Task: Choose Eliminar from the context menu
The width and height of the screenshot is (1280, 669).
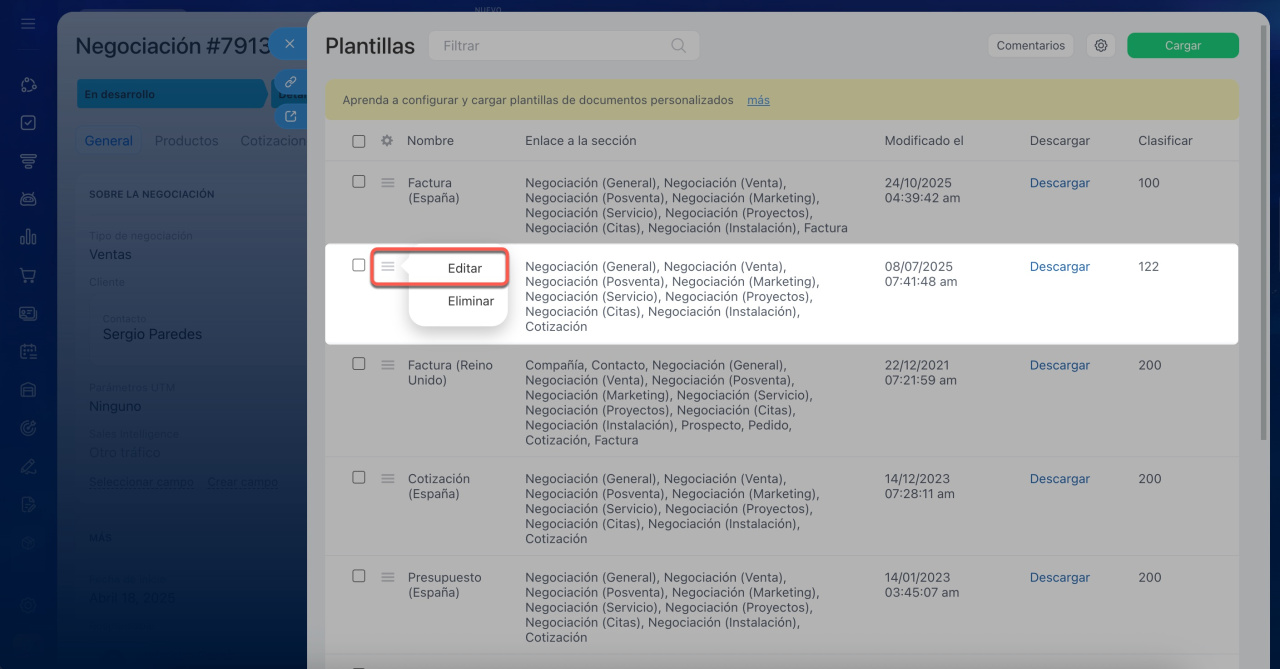Action: [x=470, y=301]
